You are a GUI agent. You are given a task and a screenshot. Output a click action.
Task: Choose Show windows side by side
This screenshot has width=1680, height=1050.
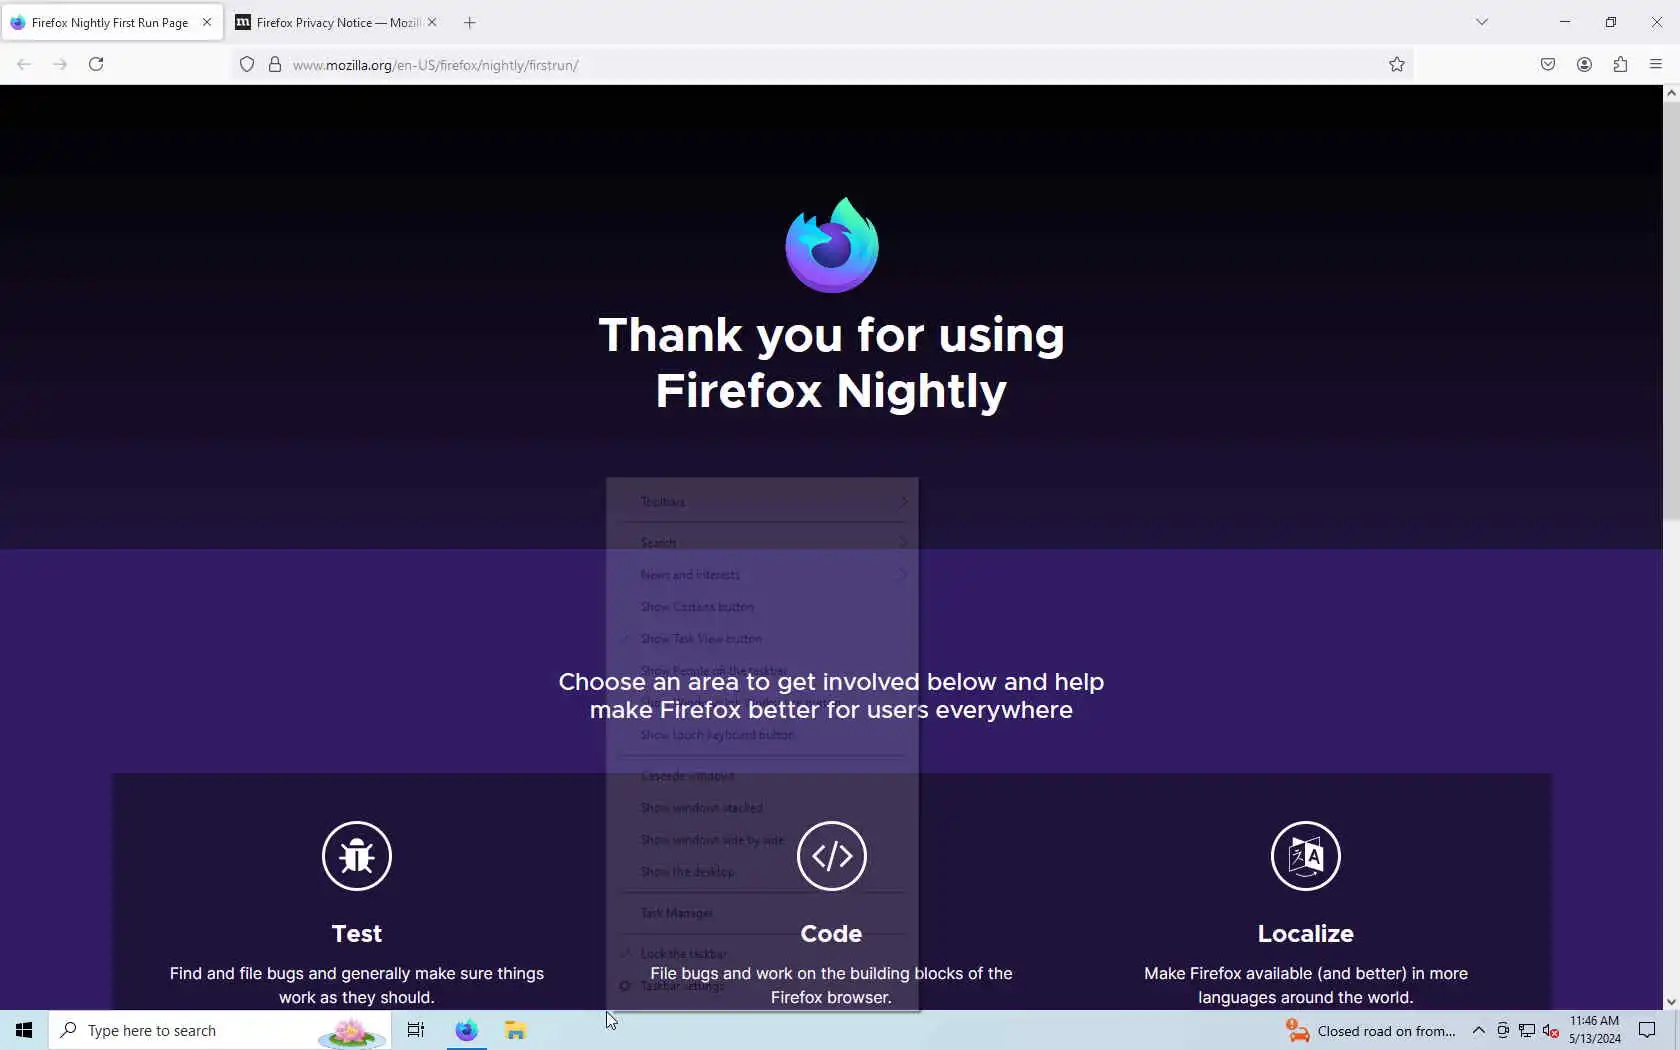point(762,839)
